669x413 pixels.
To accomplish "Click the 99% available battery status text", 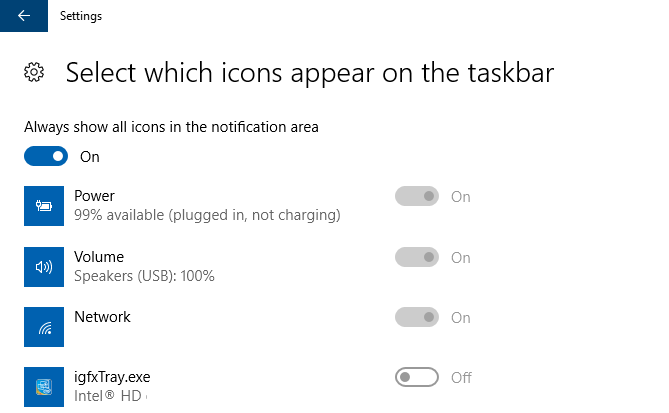I will click(x=207, y=215).
